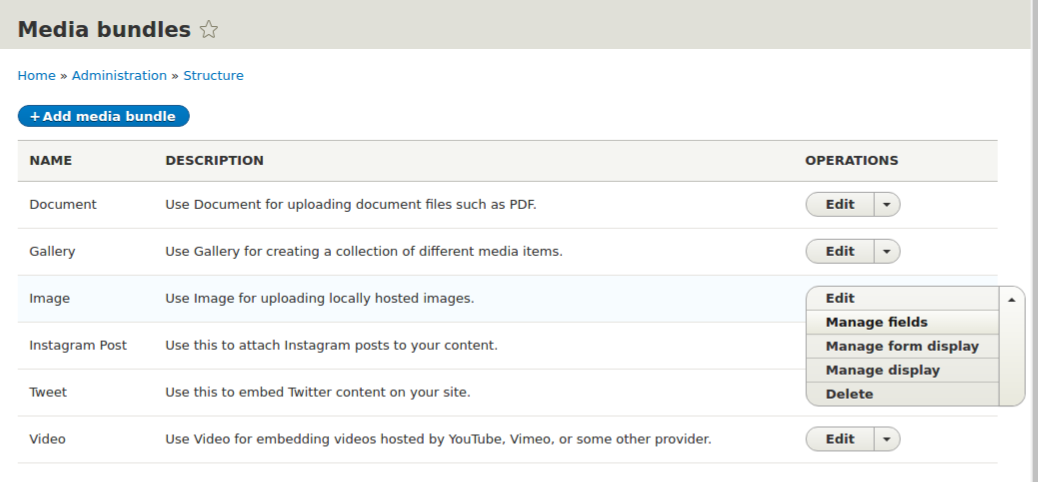Click the Name column header
This screenshot has width=1038, height=482.
tap(51, 161)
